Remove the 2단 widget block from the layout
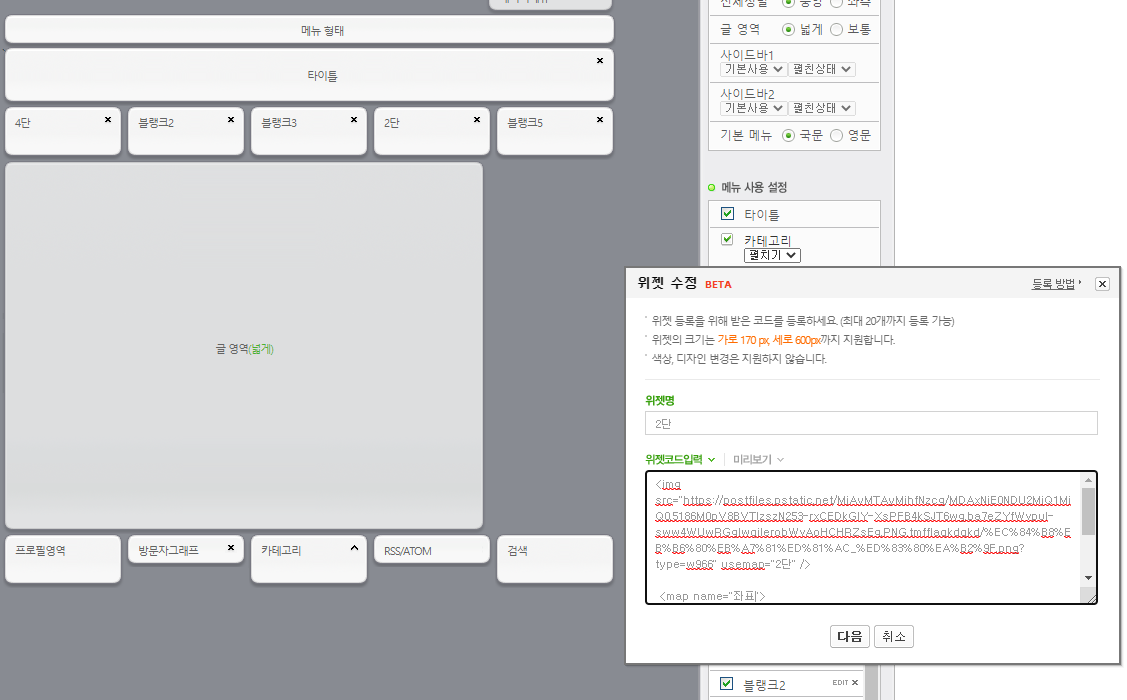 coord(477,120)
